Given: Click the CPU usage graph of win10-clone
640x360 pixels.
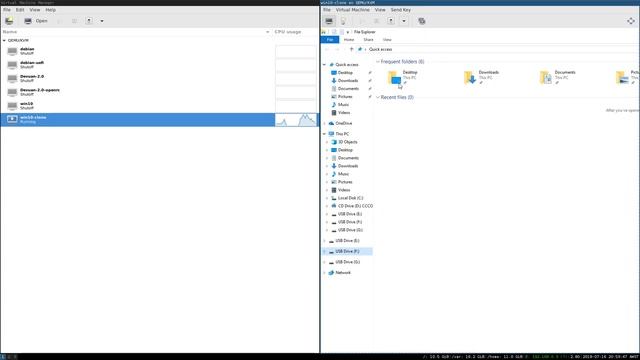Looking at the screenshot, I should [296, 120].
